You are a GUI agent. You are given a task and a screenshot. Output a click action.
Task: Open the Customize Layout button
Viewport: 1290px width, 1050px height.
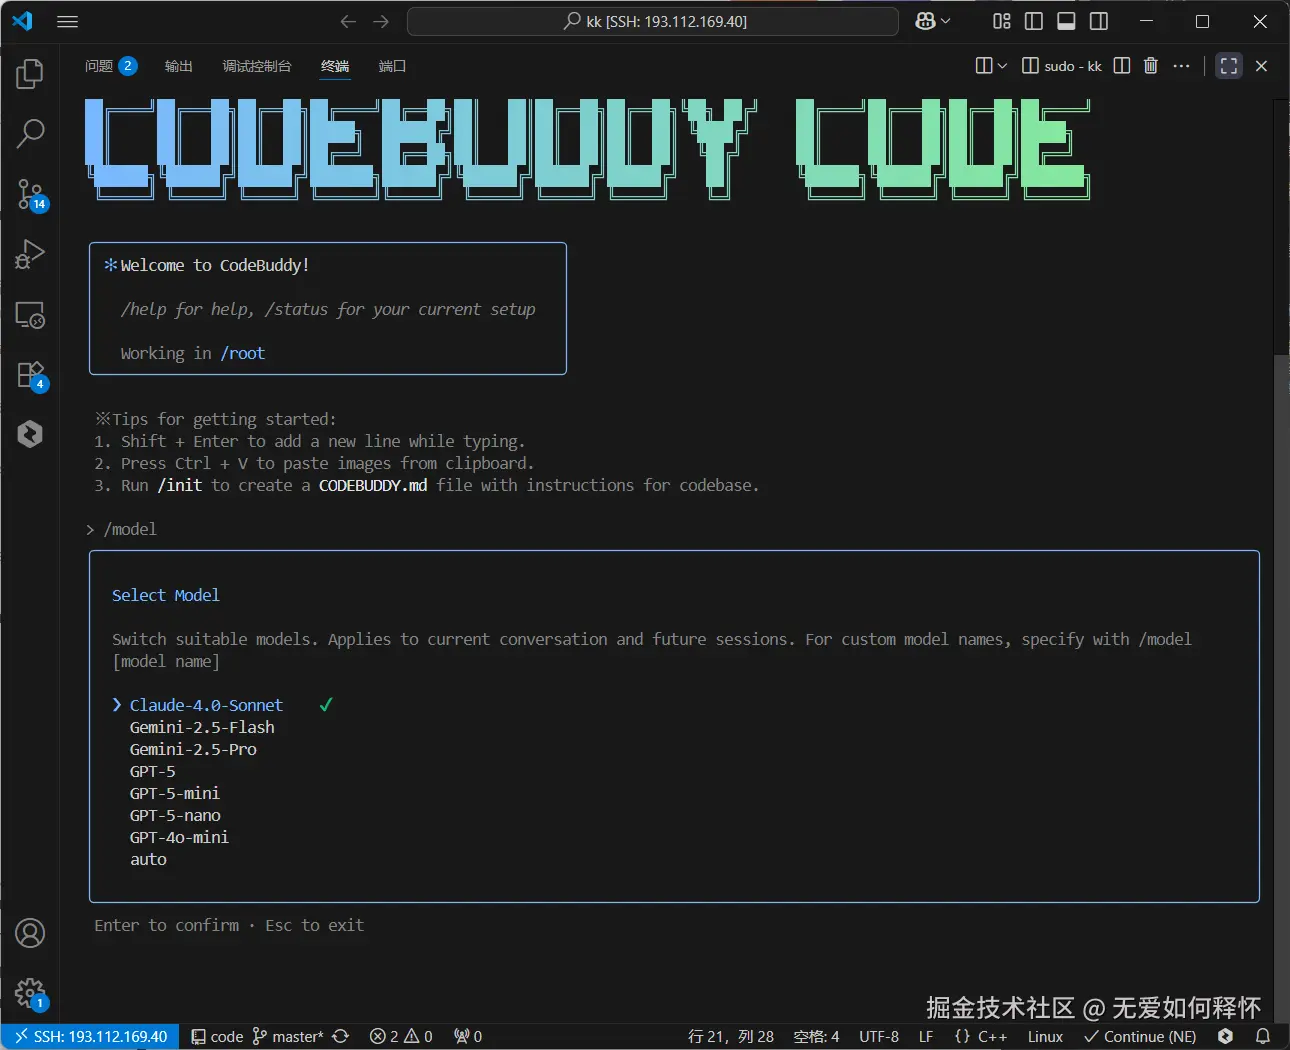pyautogui.click(x=1001, y=21)
